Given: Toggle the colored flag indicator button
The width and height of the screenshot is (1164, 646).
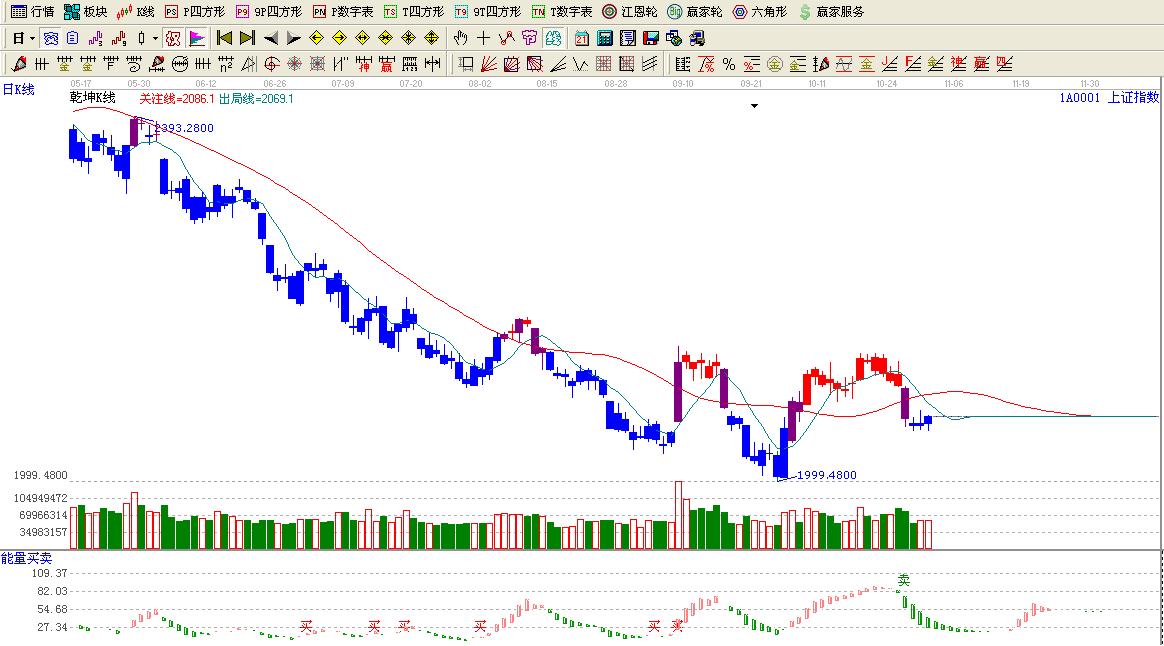Looking at the screenshot, I should (x=197, y=38).
